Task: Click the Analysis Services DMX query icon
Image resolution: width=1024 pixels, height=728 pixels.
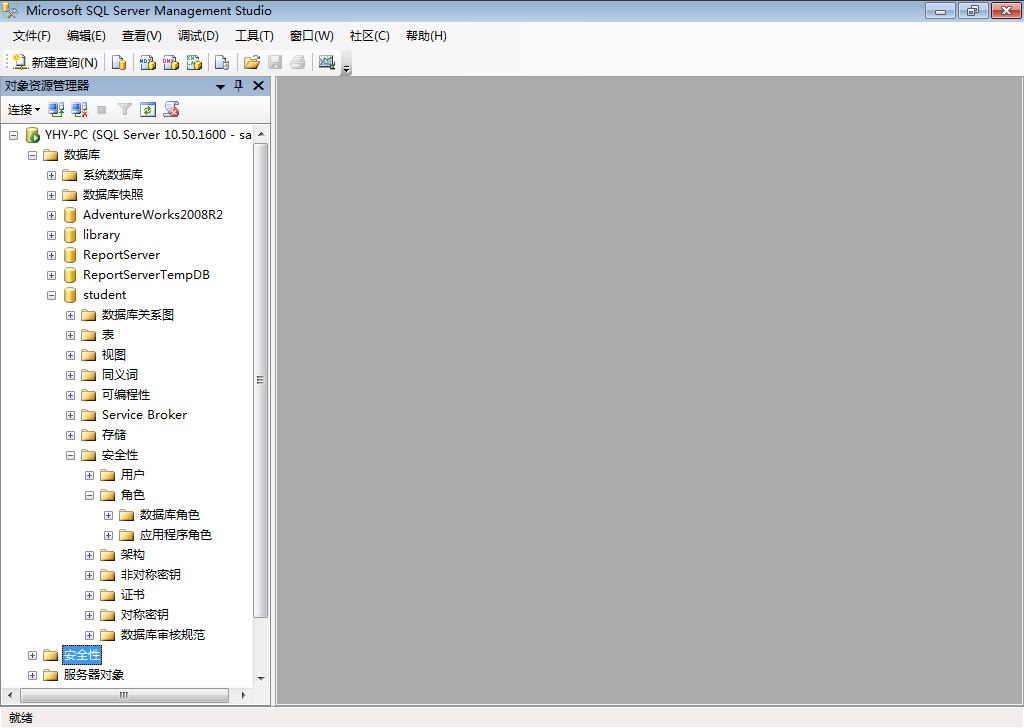Action: [x=171, y=62]
